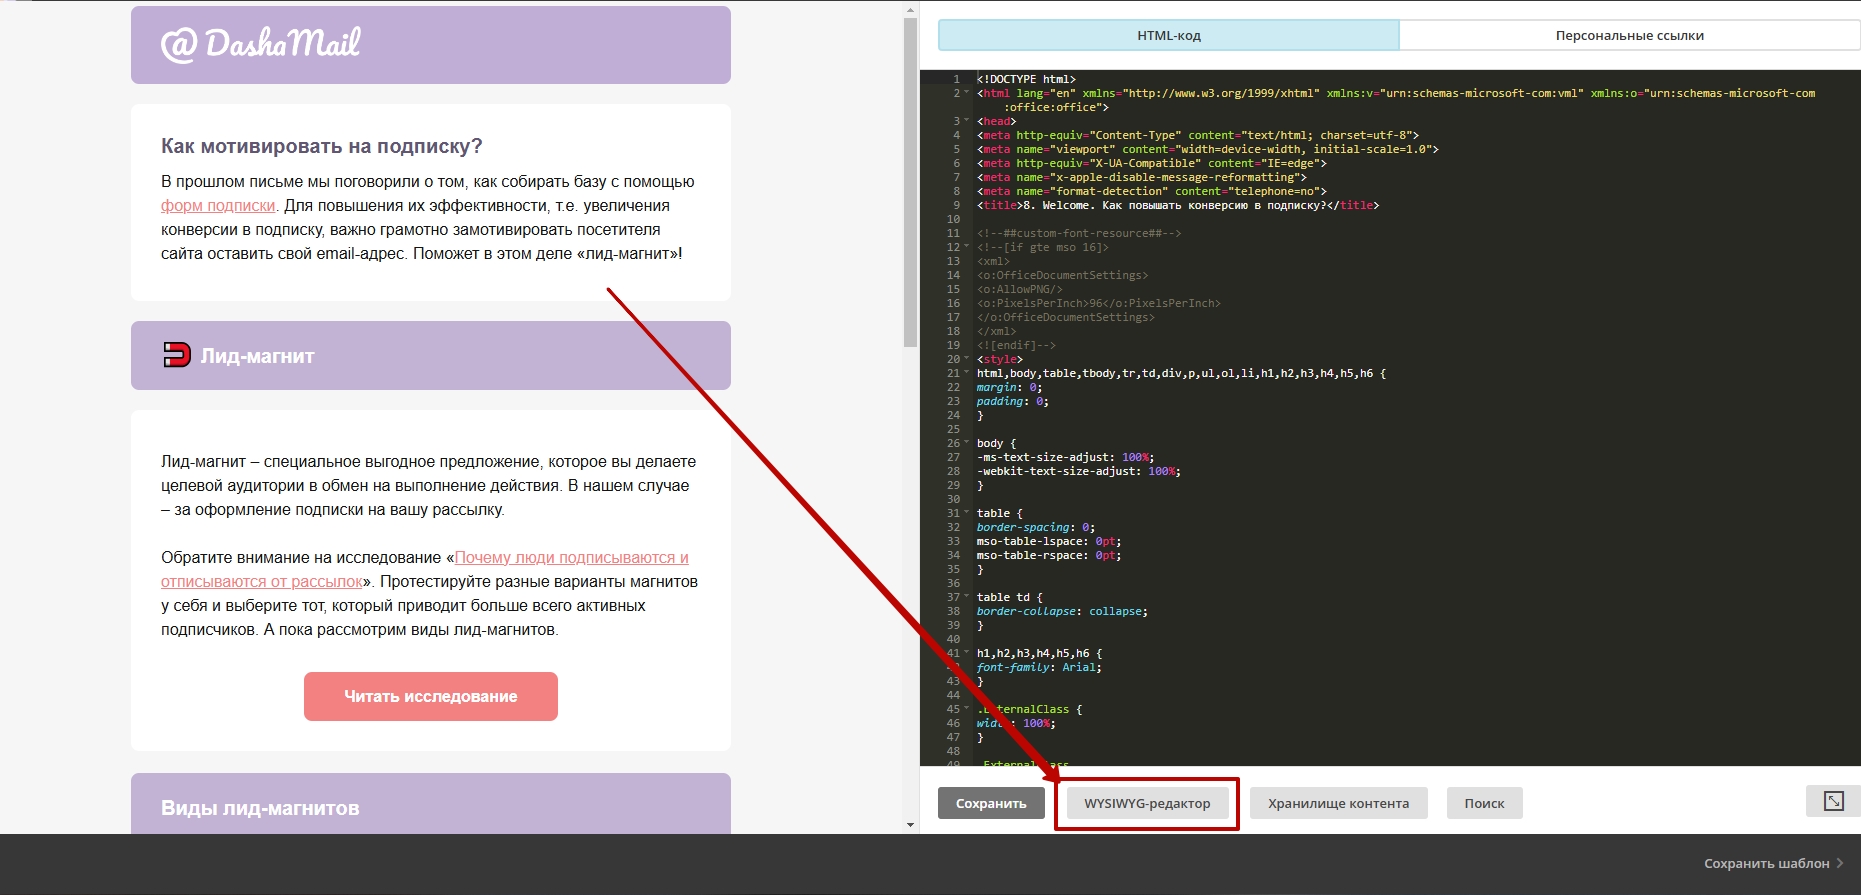Click the fullscreen expand icon below the code editor
The image size is (1861, 895).
point(1833,801)
